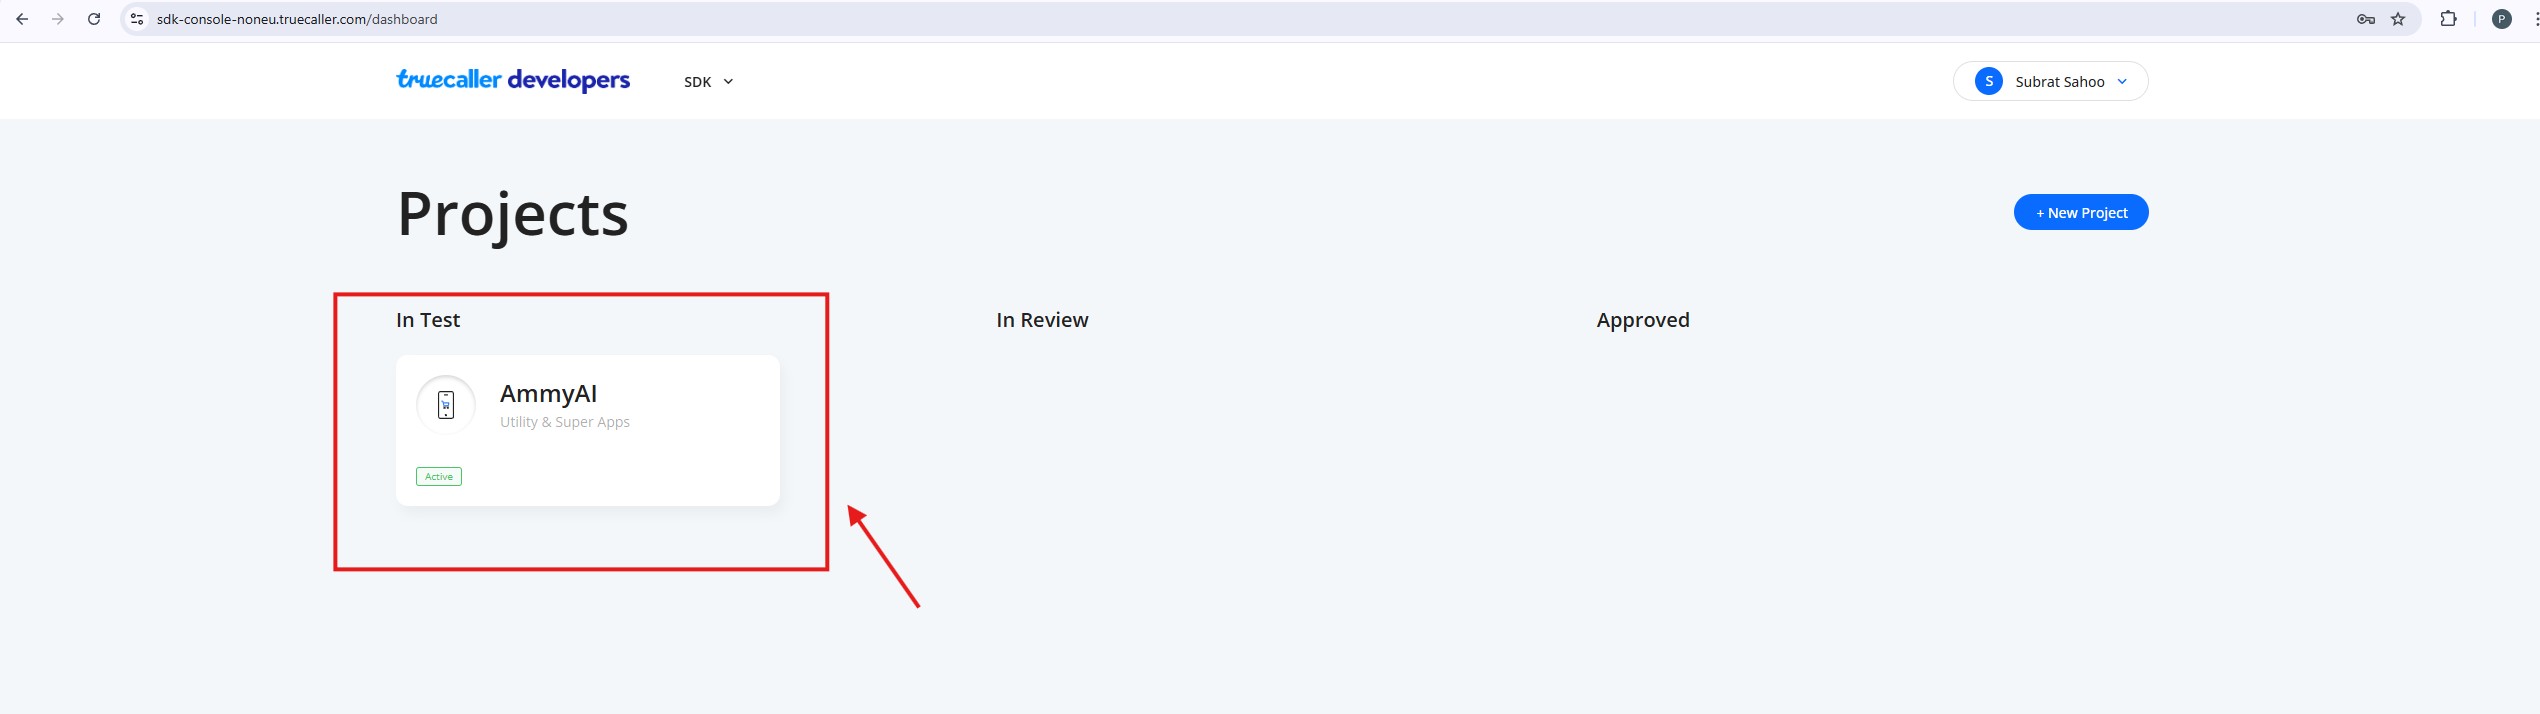
Task: View site information icon in address bar
Action: click(138, 19)
